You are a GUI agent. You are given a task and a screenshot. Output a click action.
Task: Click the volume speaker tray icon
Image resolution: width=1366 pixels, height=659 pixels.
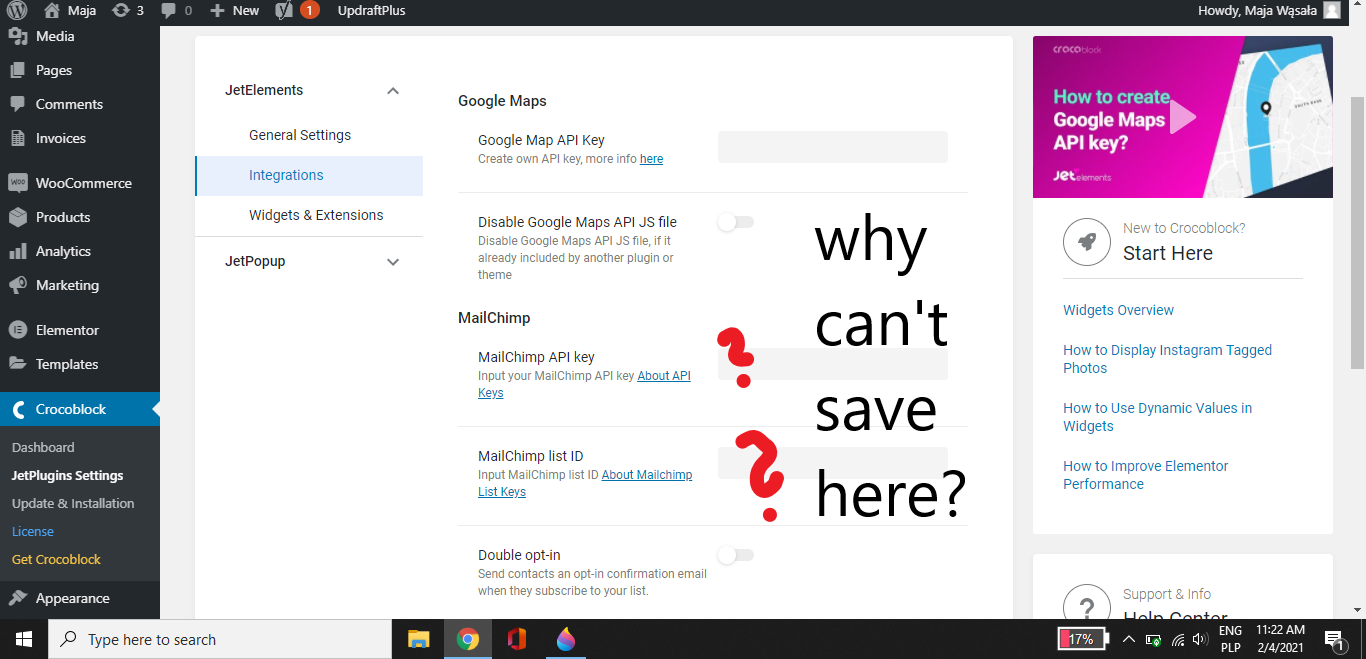(x=1201, y=639)
